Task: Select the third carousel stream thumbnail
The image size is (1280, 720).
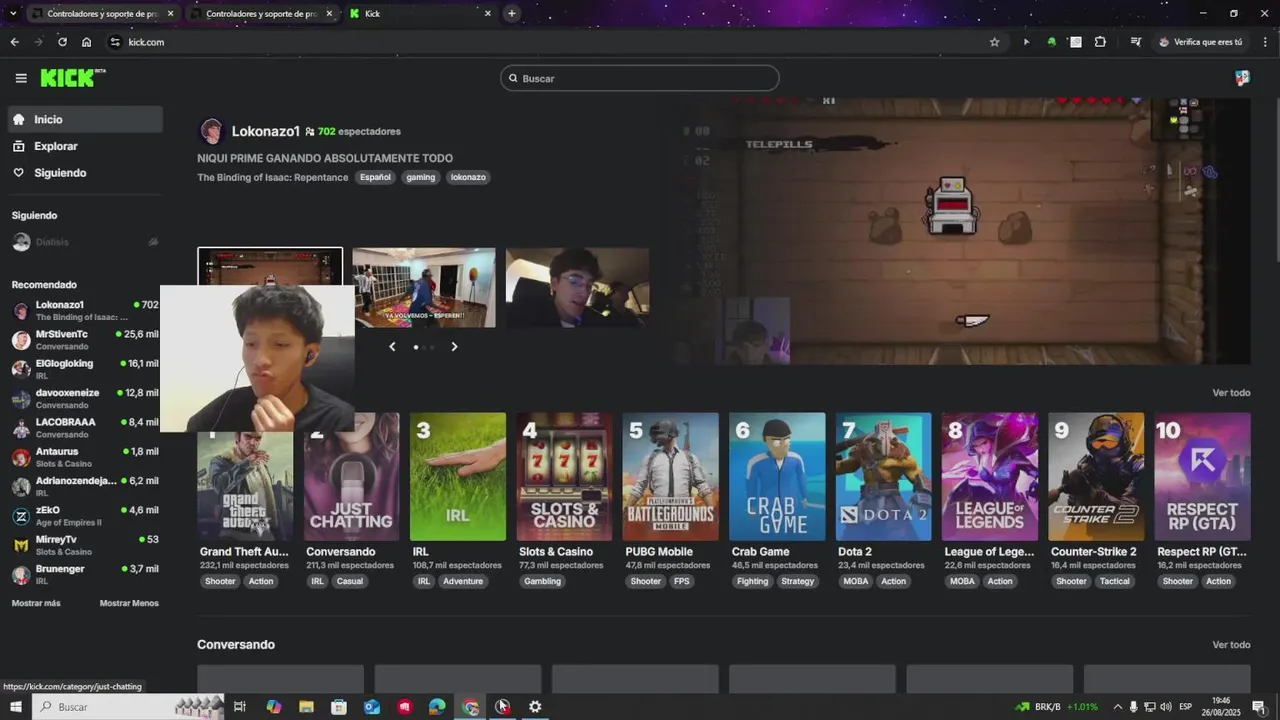Action: tap(578, 287)
